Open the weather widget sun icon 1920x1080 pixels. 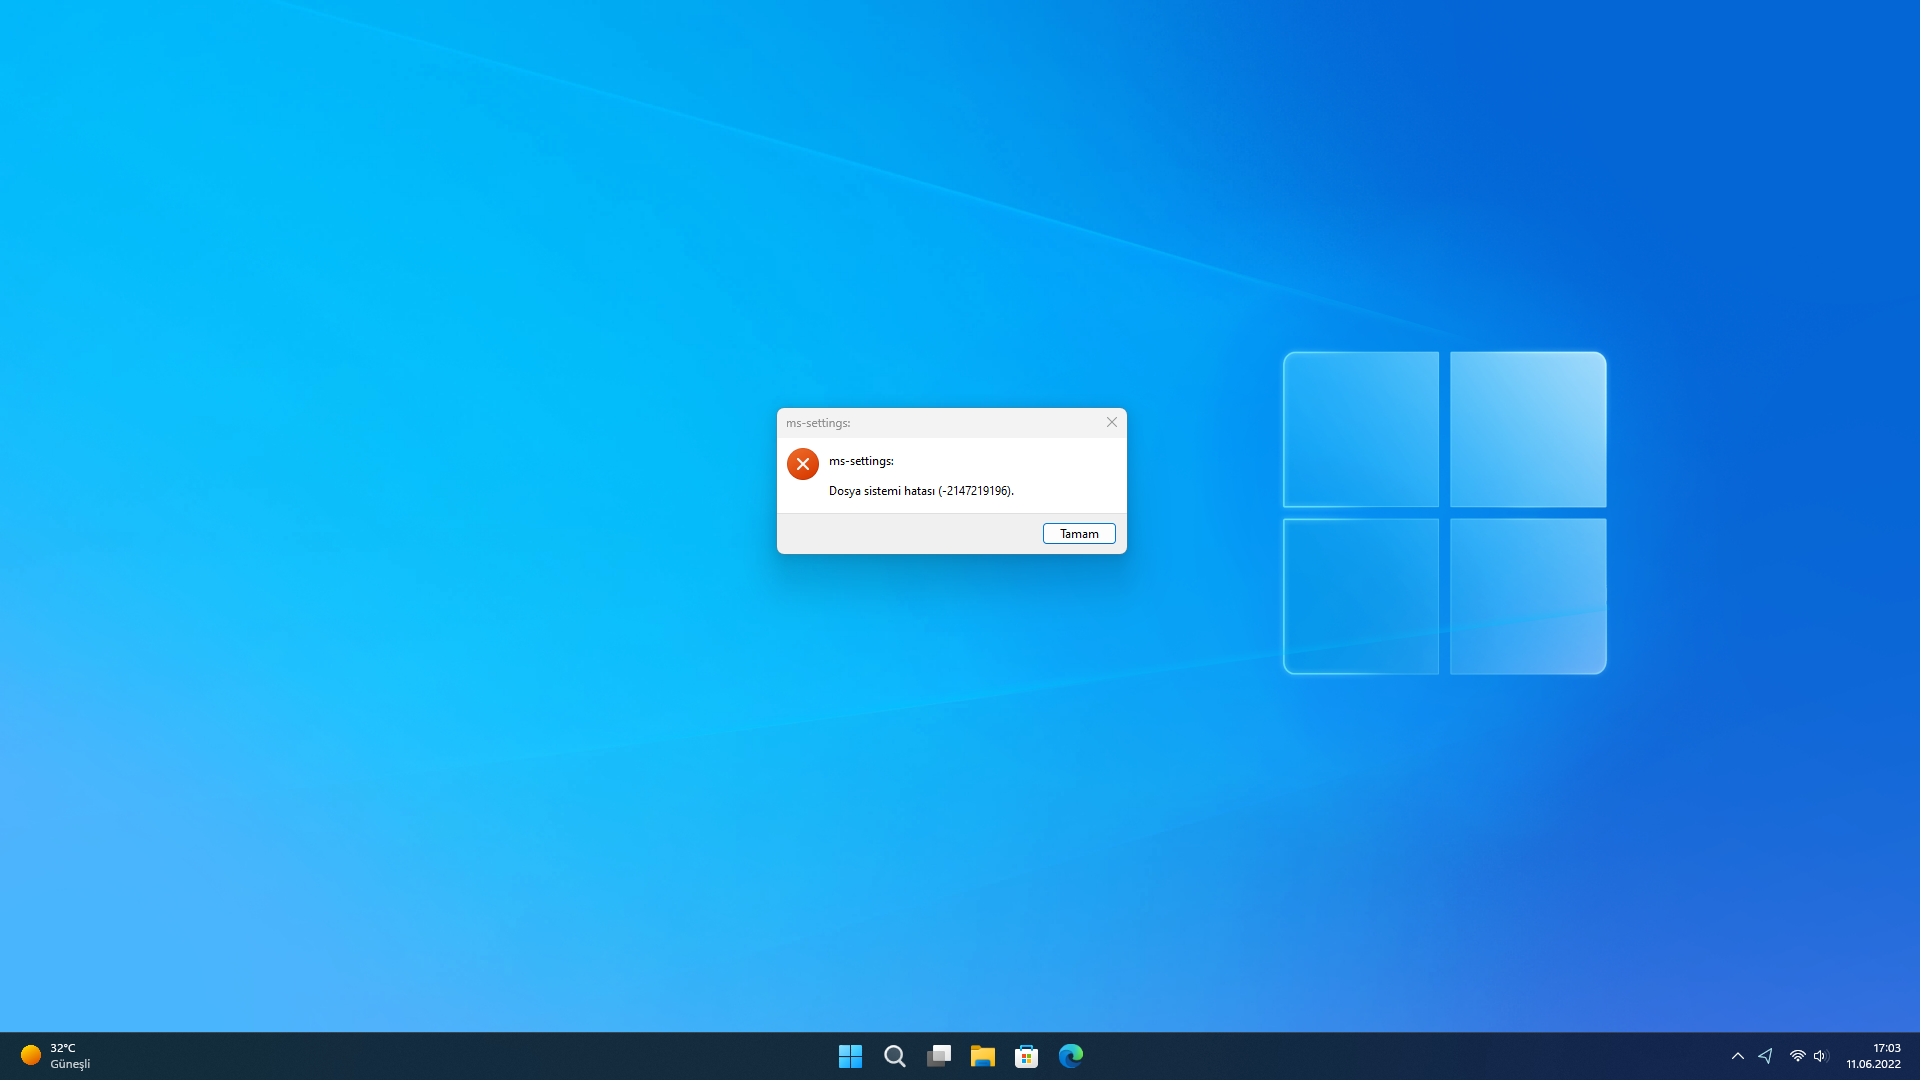31,1055
